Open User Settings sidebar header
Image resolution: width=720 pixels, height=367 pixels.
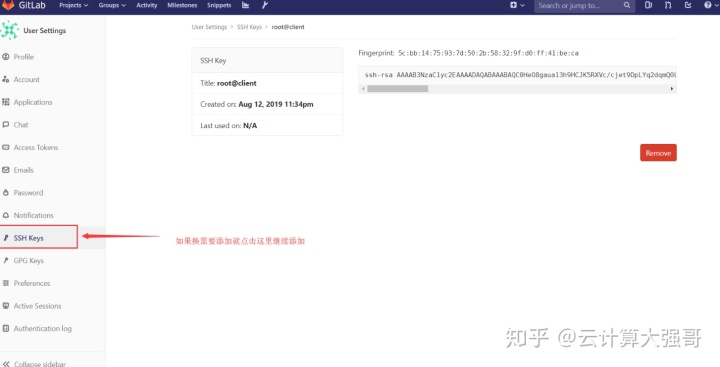pyautogui.click(x=45, y=31)
